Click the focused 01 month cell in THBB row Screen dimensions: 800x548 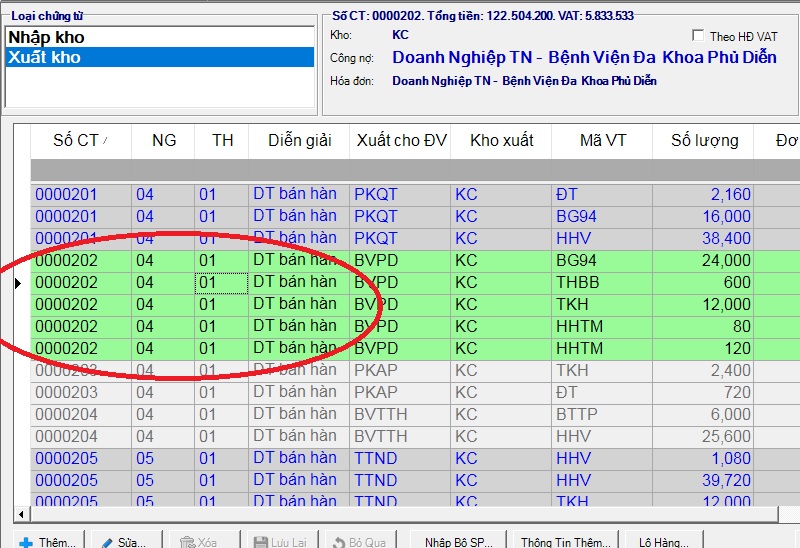222,283
